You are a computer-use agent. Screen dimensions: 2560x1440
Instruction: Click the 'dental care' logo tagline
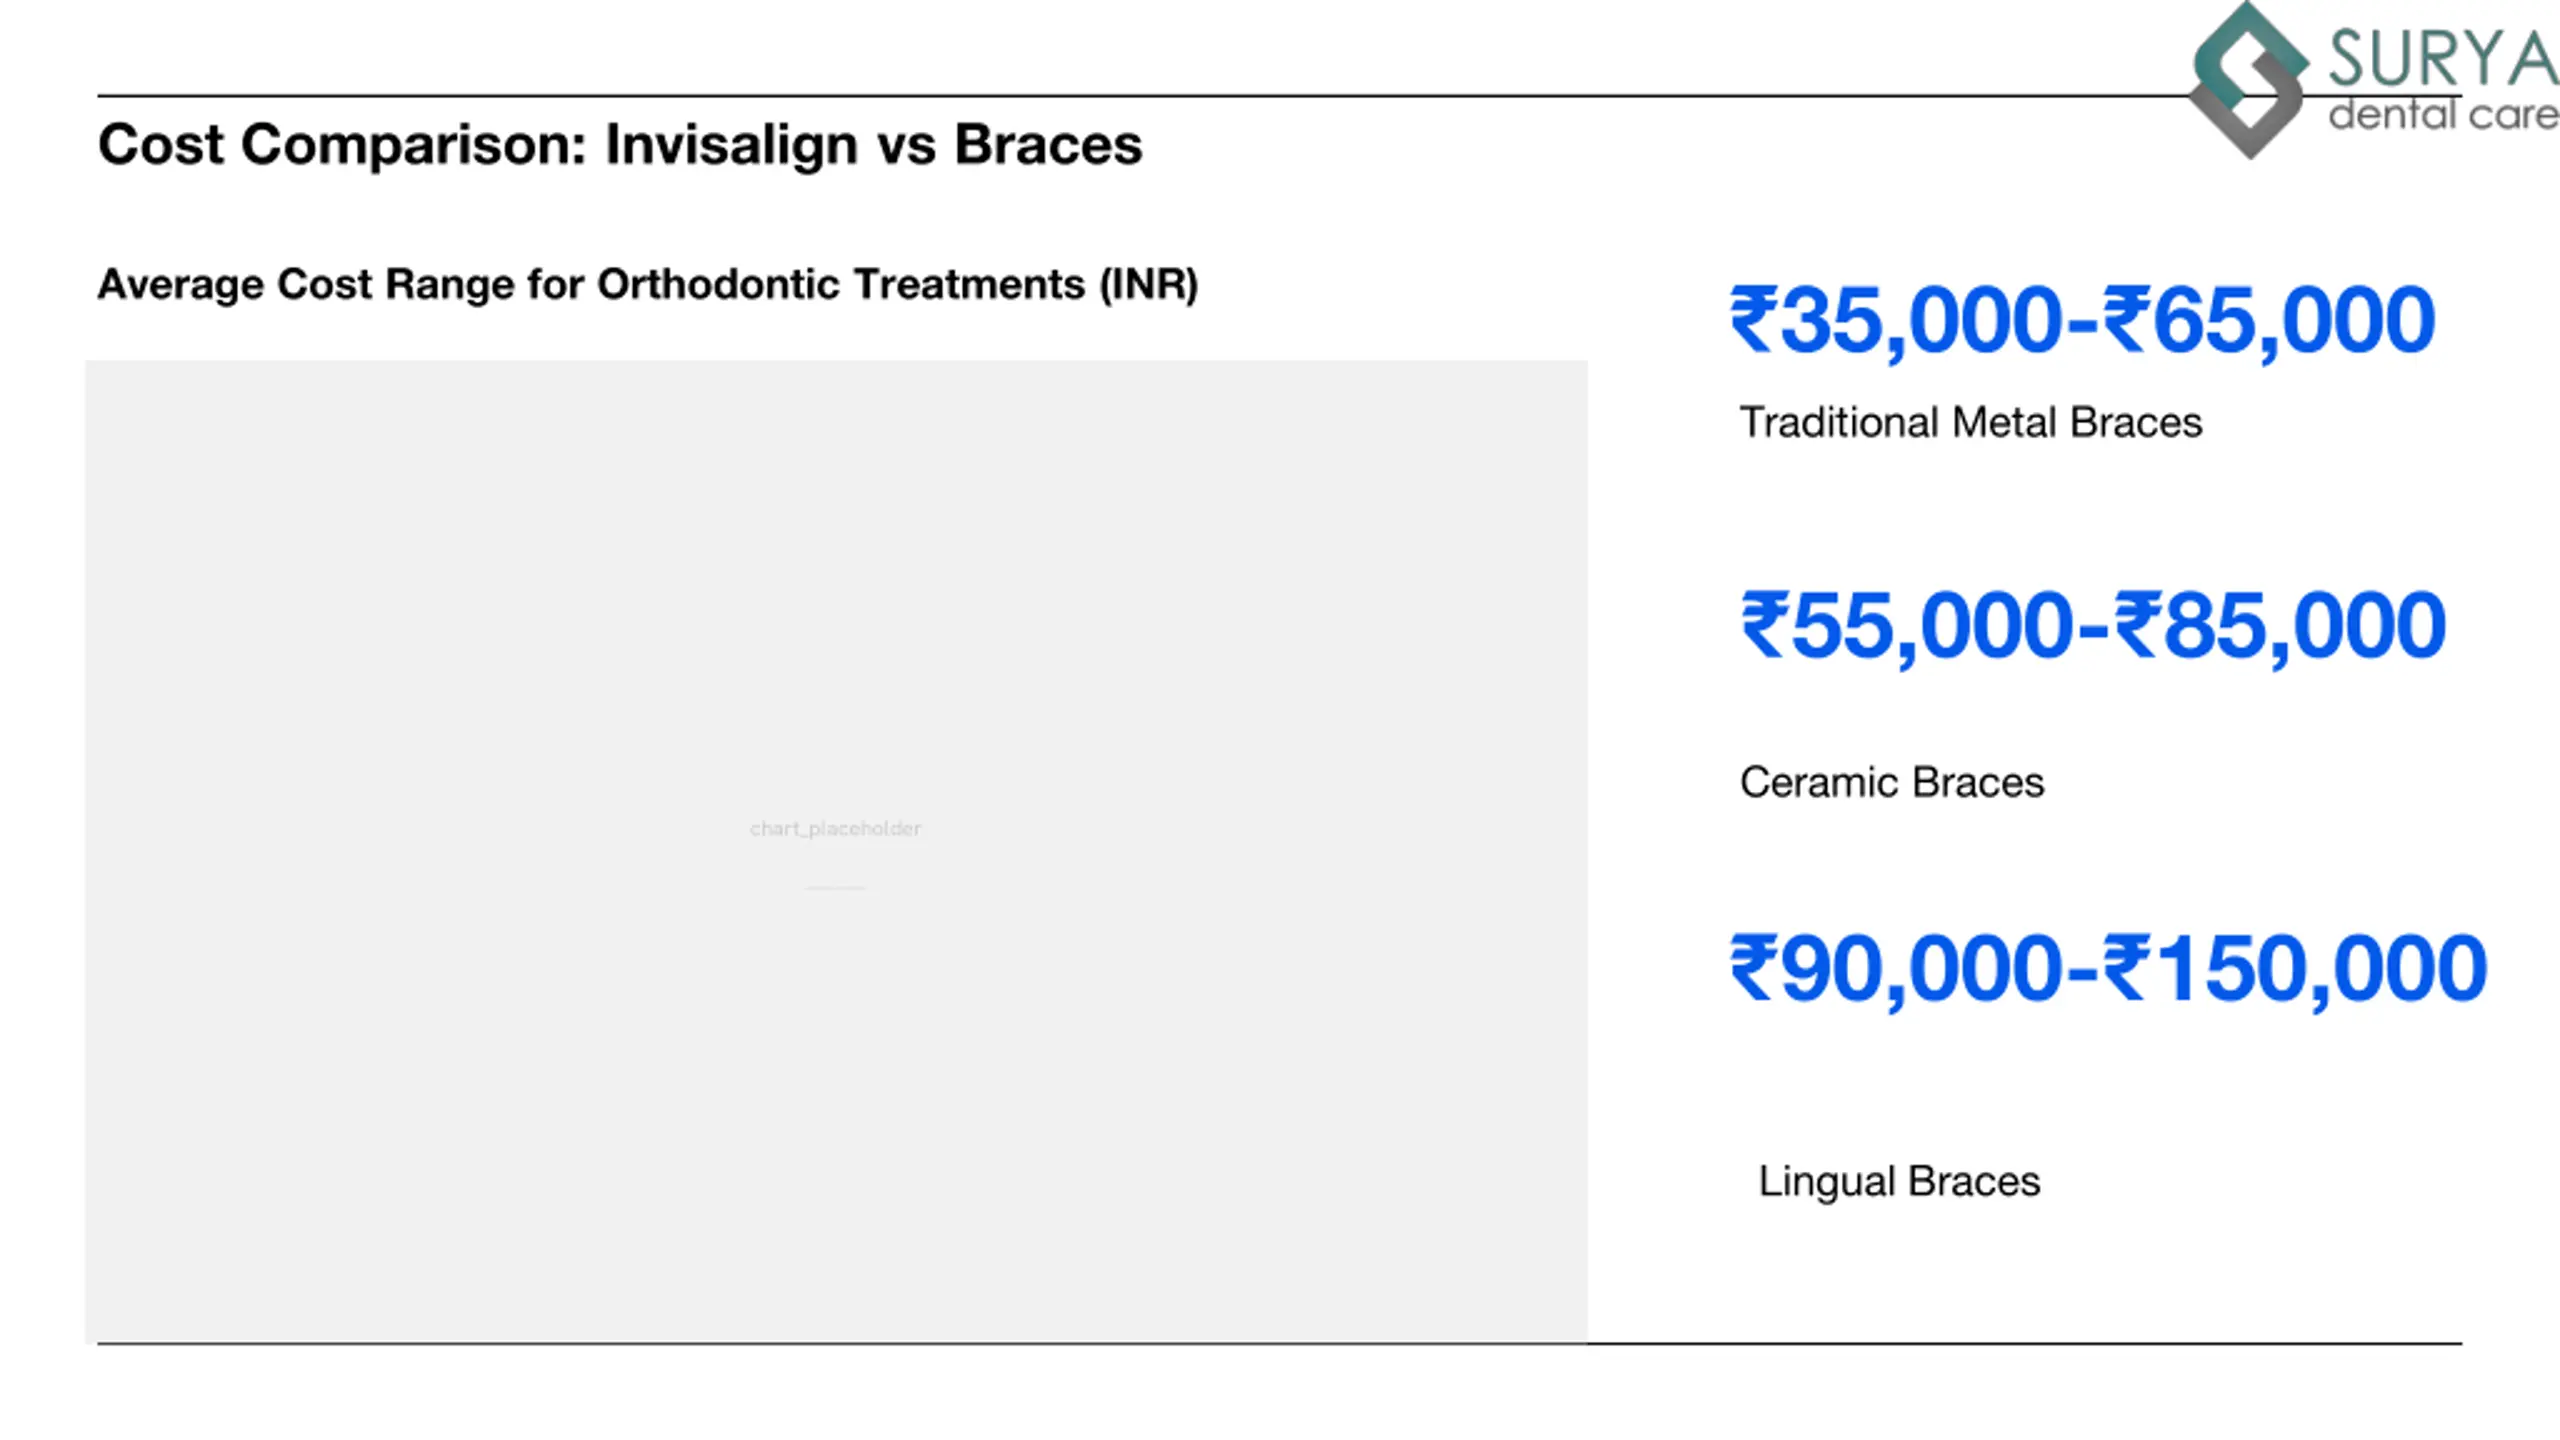point(2442,115)
